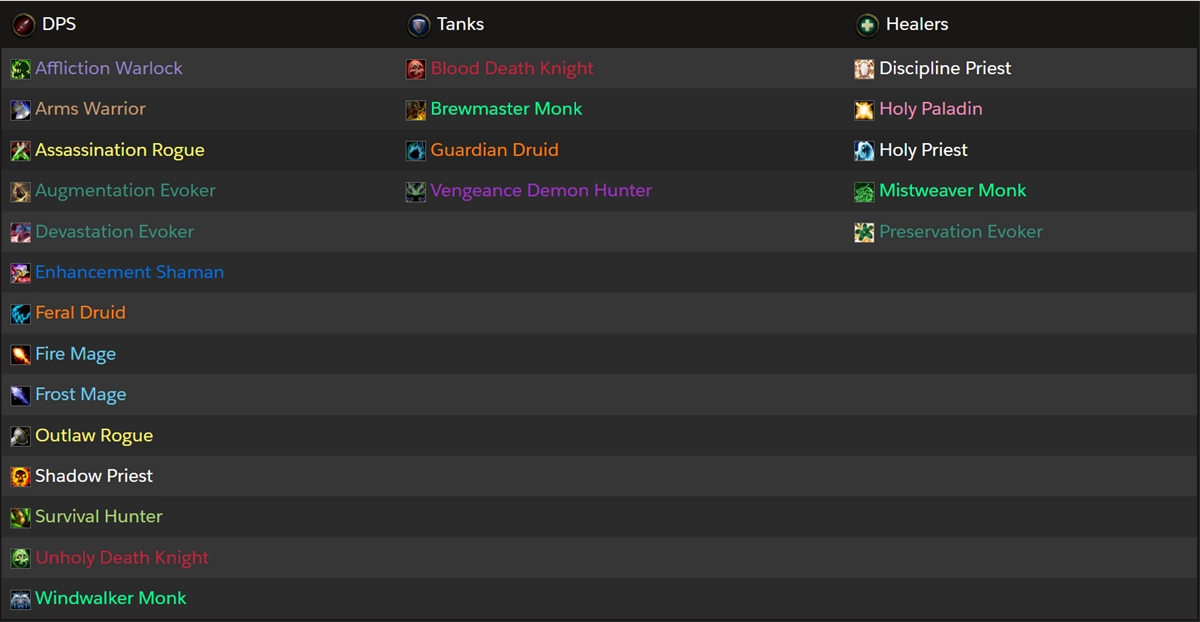Click the DPS column header

(58, 24)
